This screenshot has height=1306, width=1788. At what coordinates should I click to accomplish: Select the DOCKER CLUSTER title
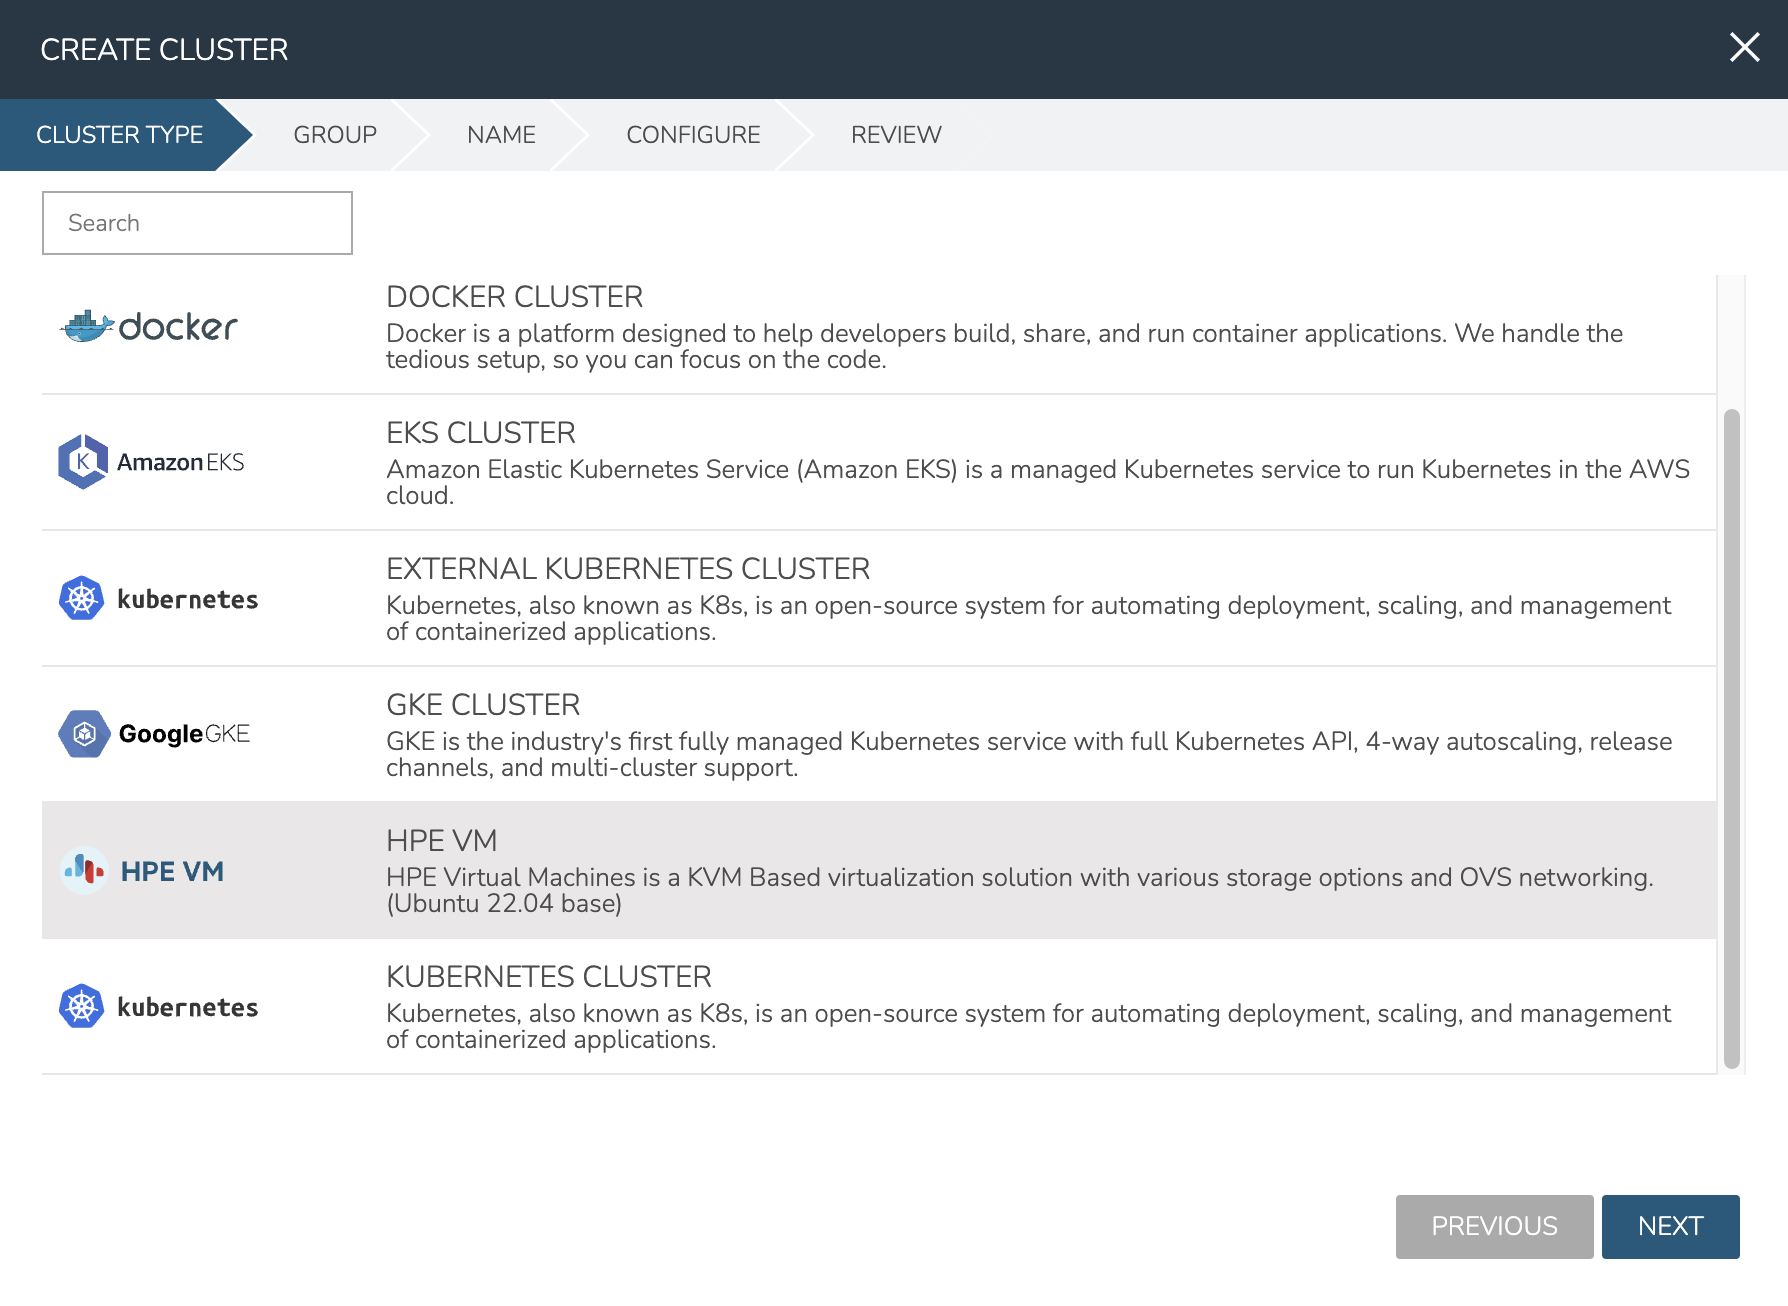click(514, 297)
